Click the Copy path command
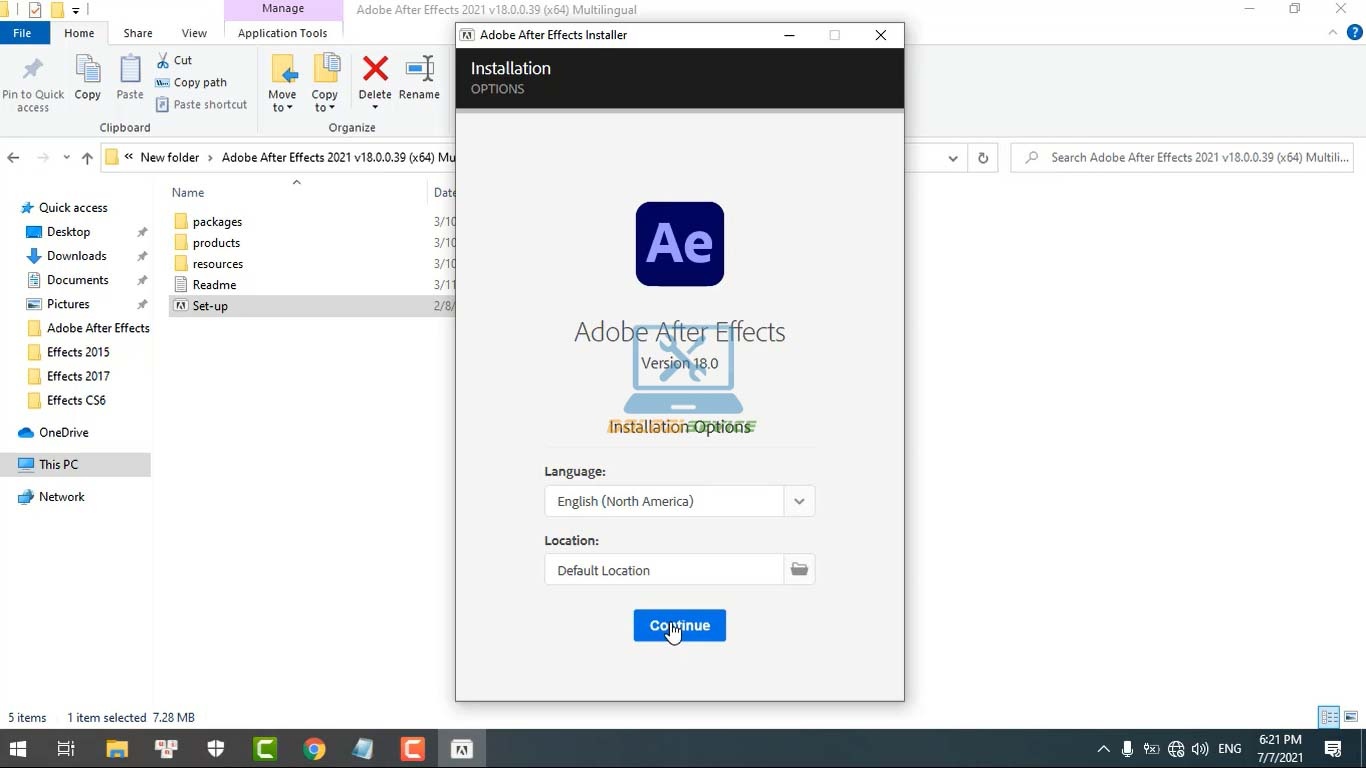The height and width of the screenshot is (768, 1366). (x=191, y=82)
